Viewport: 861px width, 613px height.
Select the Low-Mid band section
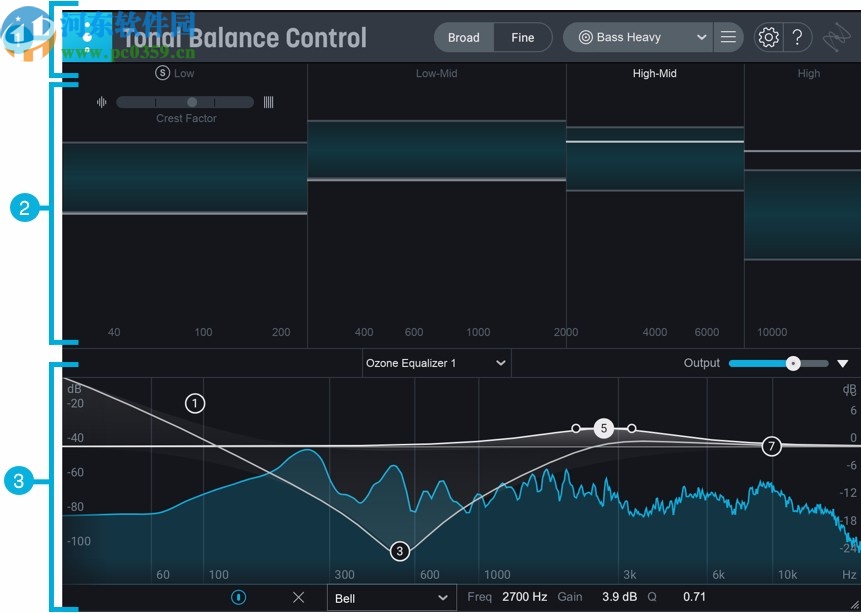tap(437, 73)
